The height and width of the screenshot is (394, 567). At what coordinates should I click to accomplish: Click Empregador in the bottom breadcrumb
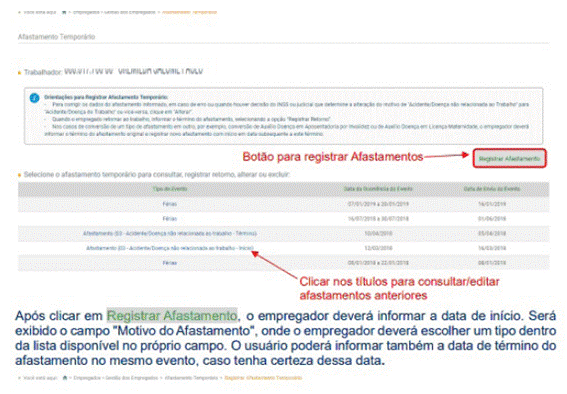click(x=87, y=378)
